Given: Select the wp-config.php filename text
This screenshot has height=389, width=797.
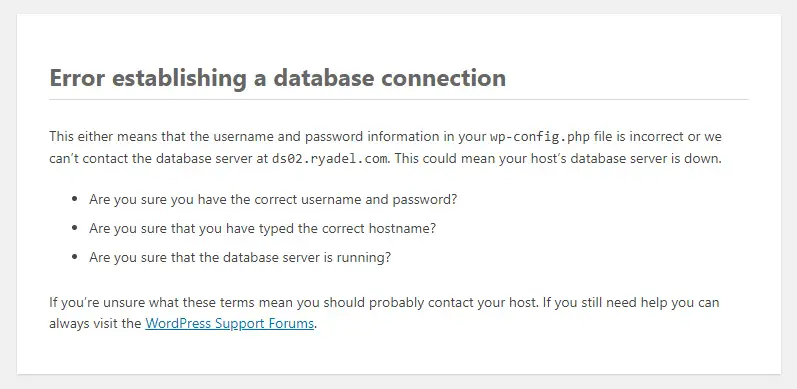Looking at the screenshot, I should coord(540,137).
